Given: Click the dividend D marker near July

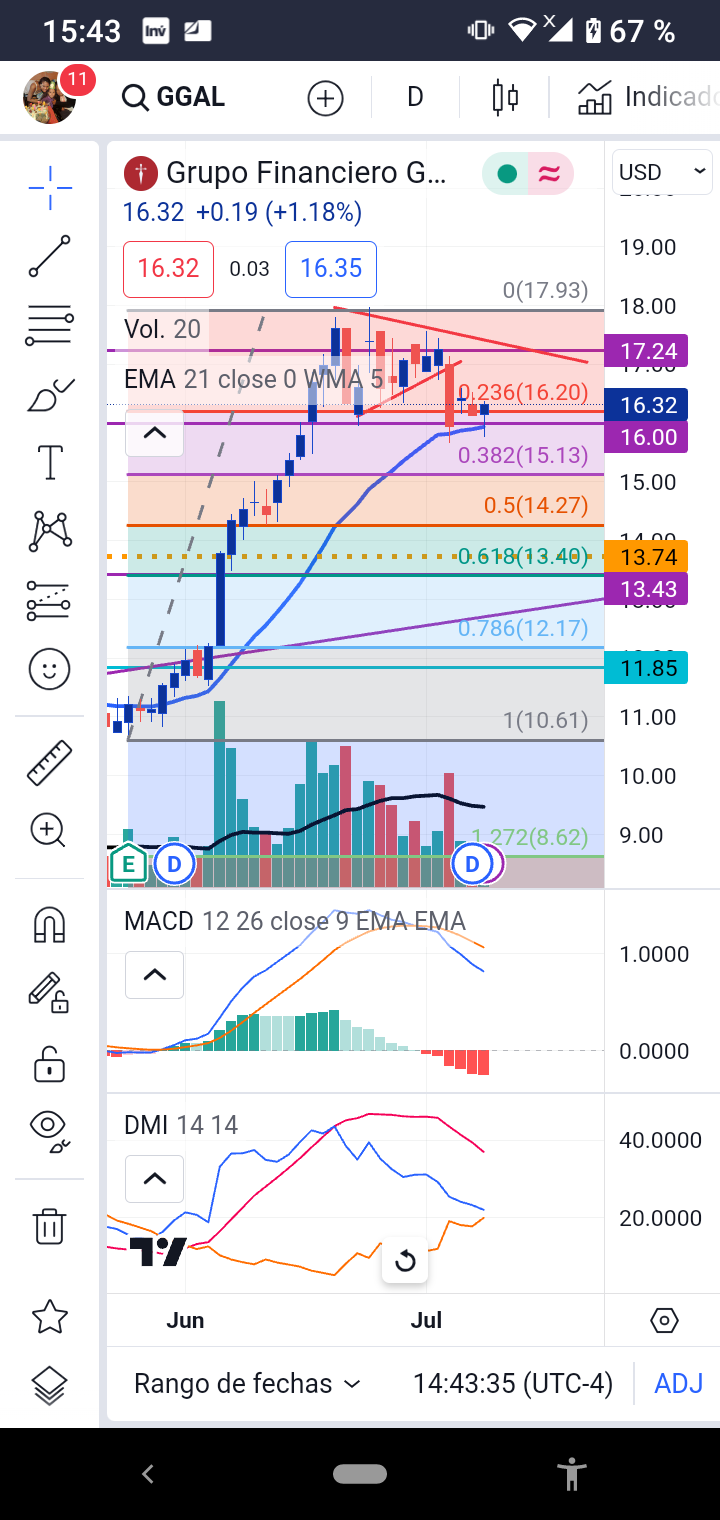Looking at the screenshot, I should click(x=473, y=864).
